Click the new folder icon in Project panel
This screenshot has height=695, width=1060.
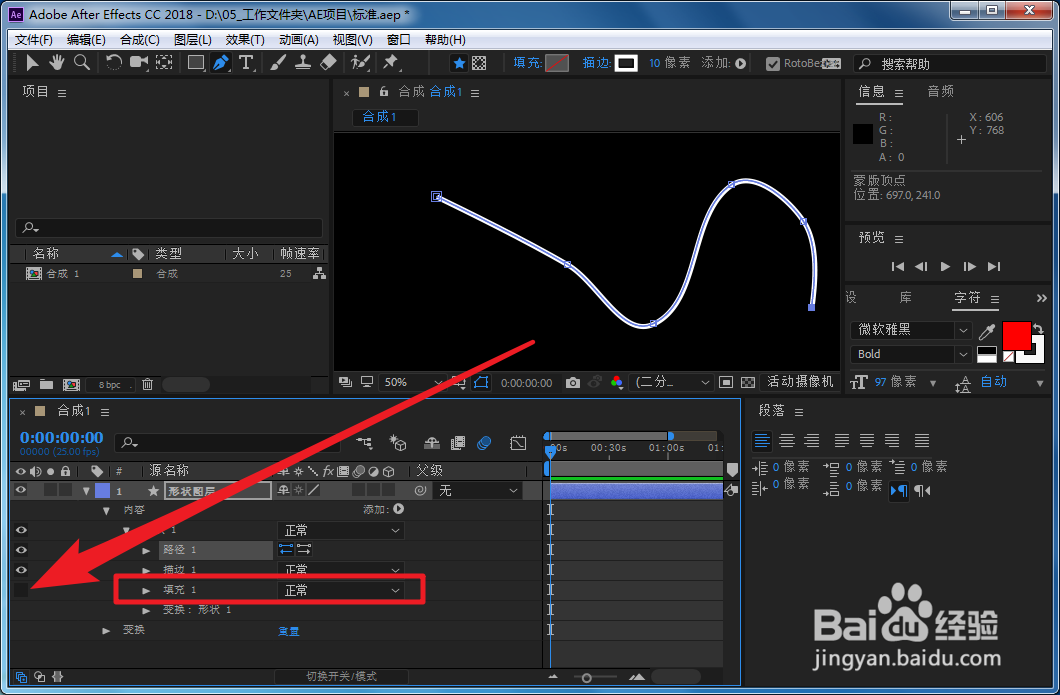(x=46, y=385)
